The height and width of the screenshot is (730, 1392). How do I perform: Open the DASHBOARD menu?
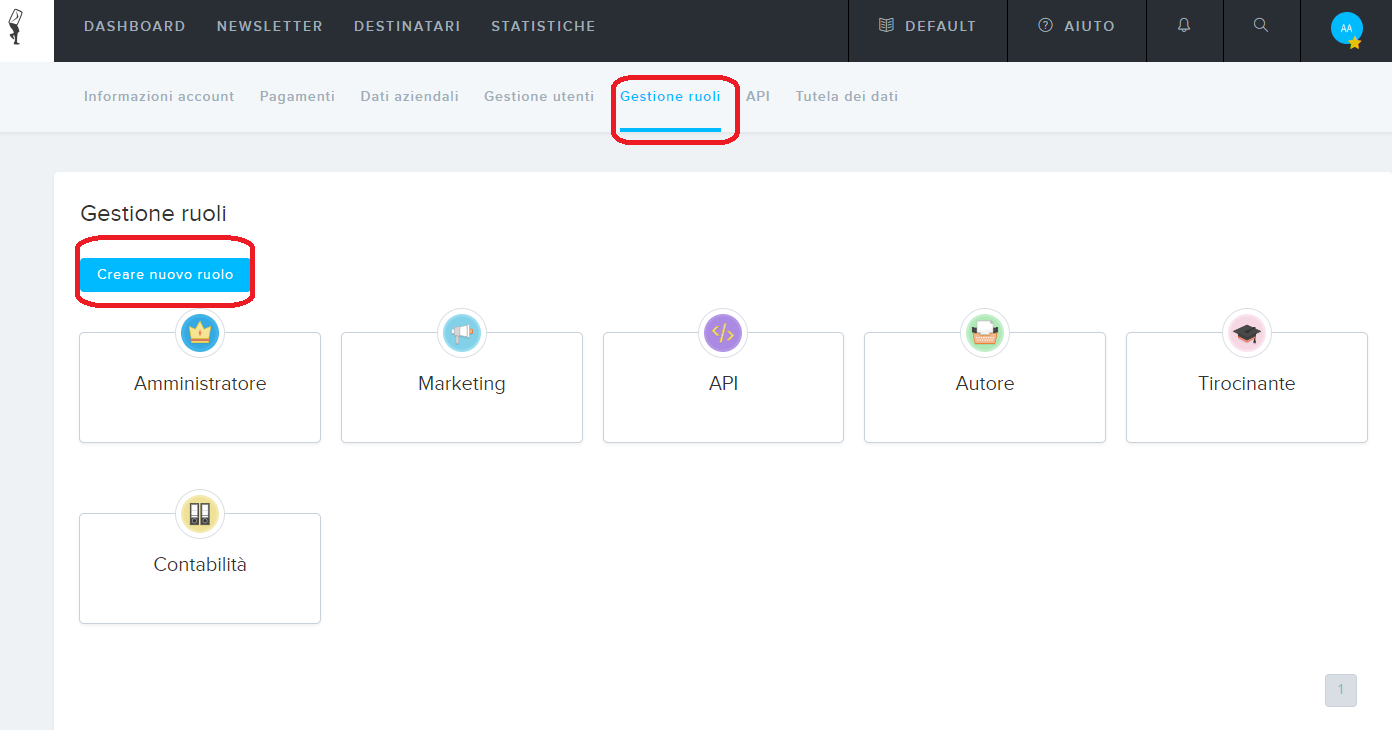(x=135, y=27)
